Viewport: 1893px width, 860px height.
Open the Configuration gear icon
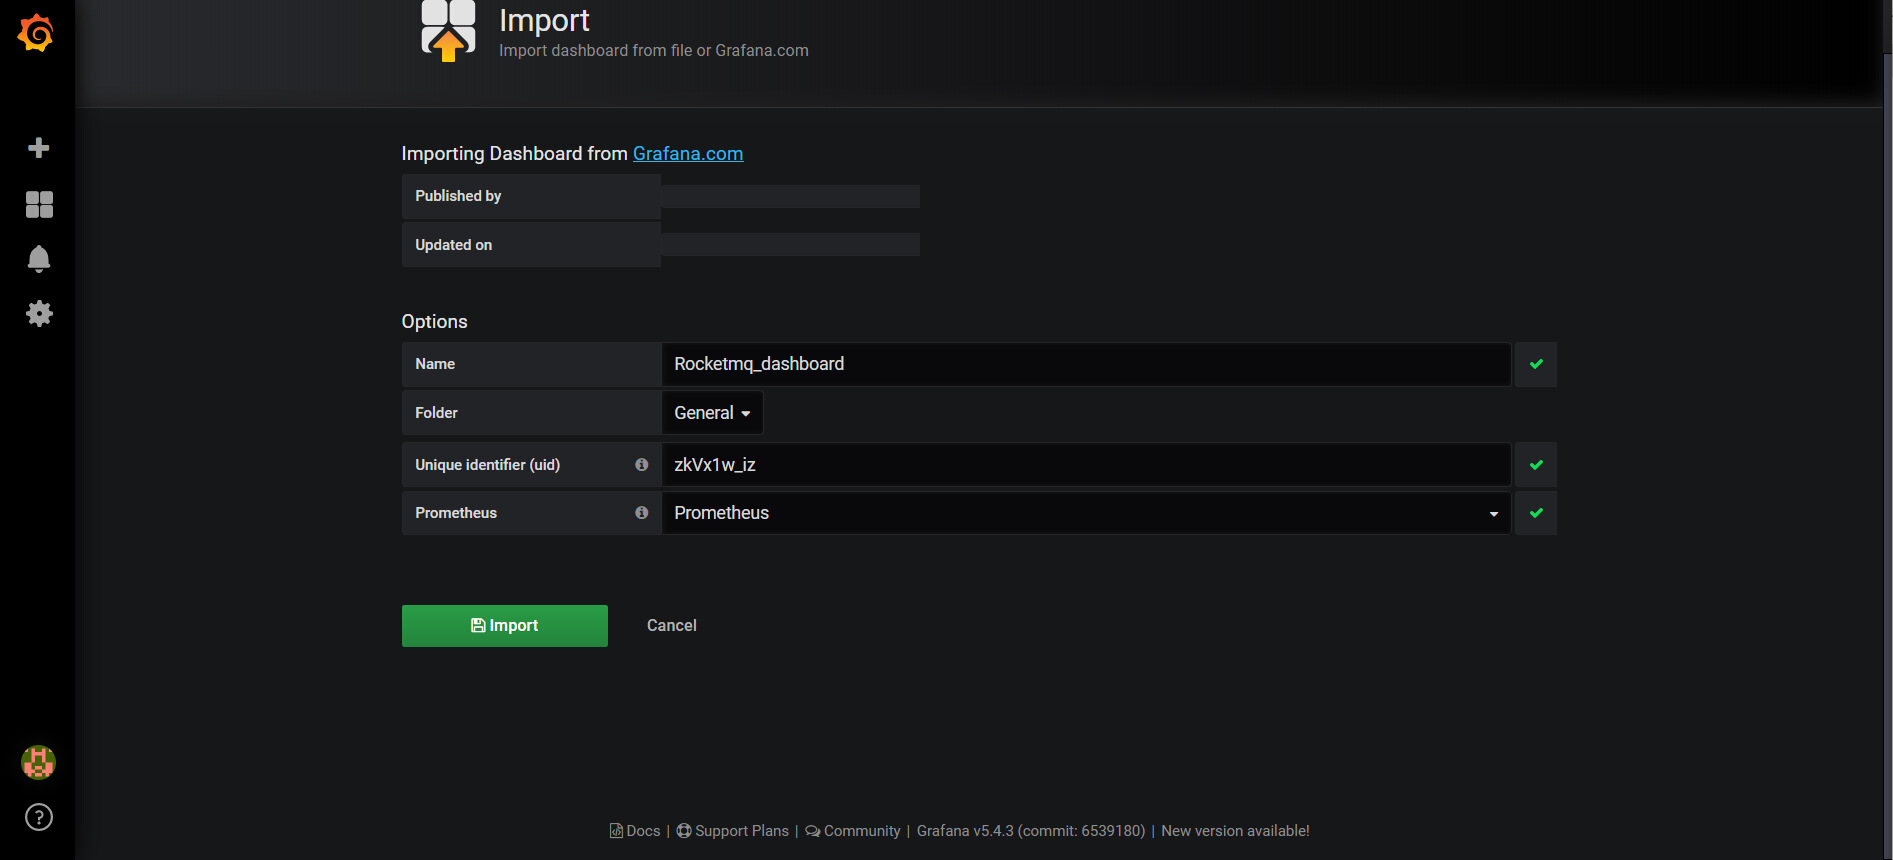[x=39, y=314]
